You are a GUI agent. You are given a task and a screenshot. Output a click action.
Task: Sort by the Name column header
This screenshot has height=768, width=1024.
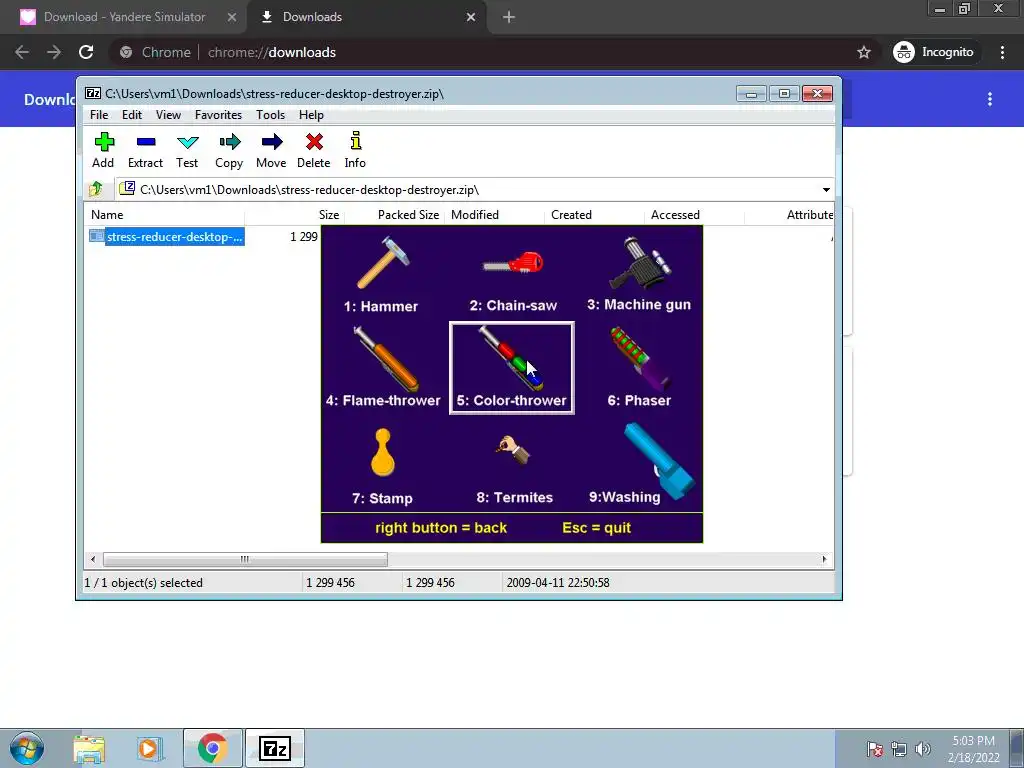click(x=164, y=215)
